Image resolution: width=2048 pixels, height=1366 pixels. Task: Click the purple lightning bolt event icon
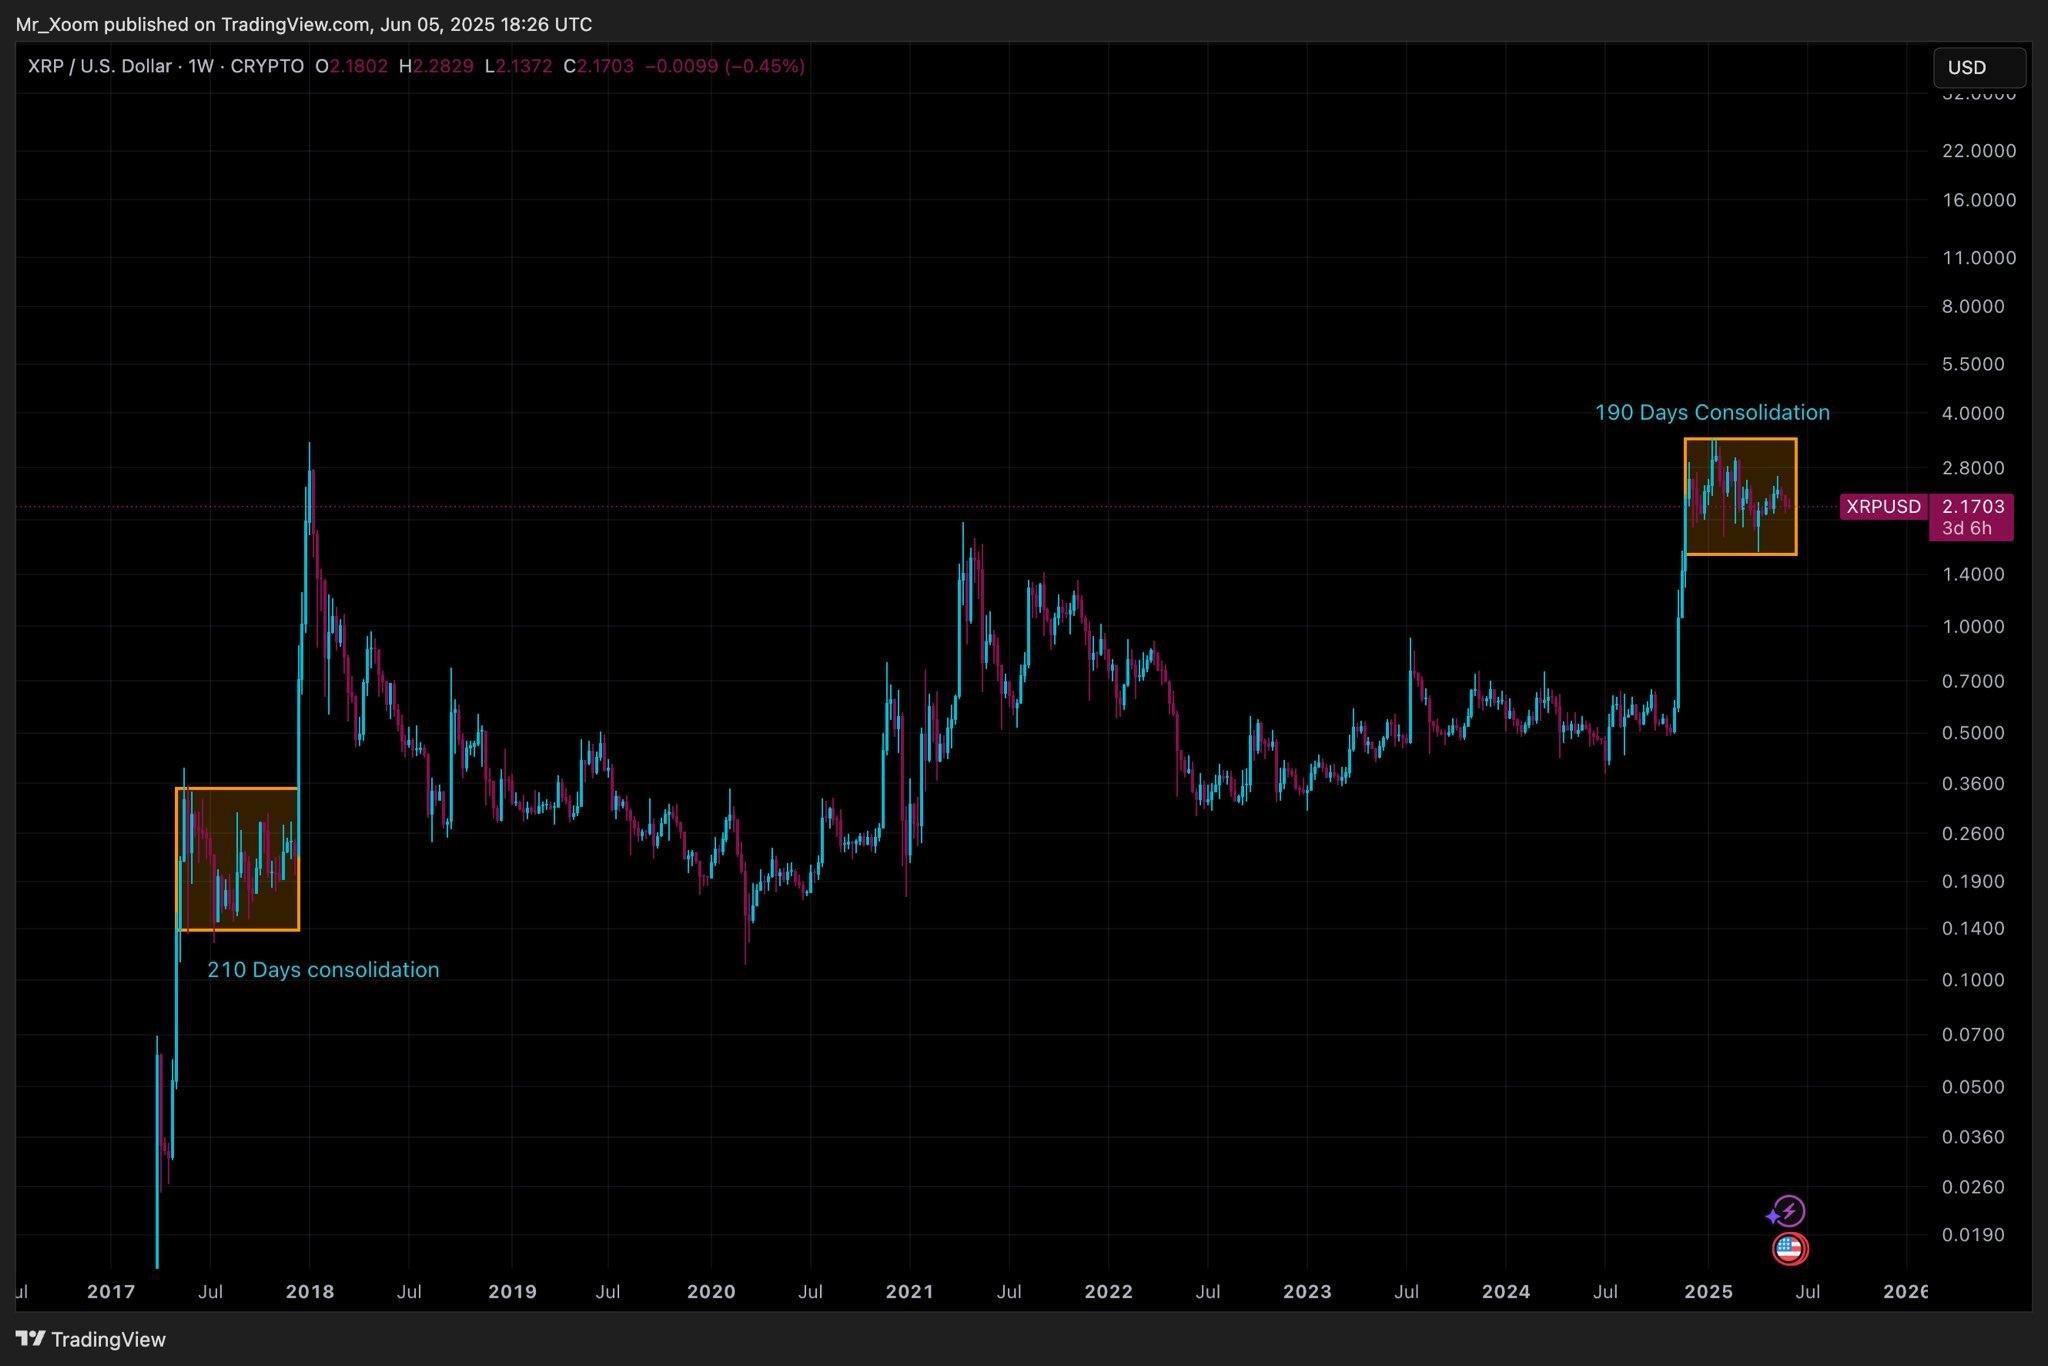point(1790,1211)
